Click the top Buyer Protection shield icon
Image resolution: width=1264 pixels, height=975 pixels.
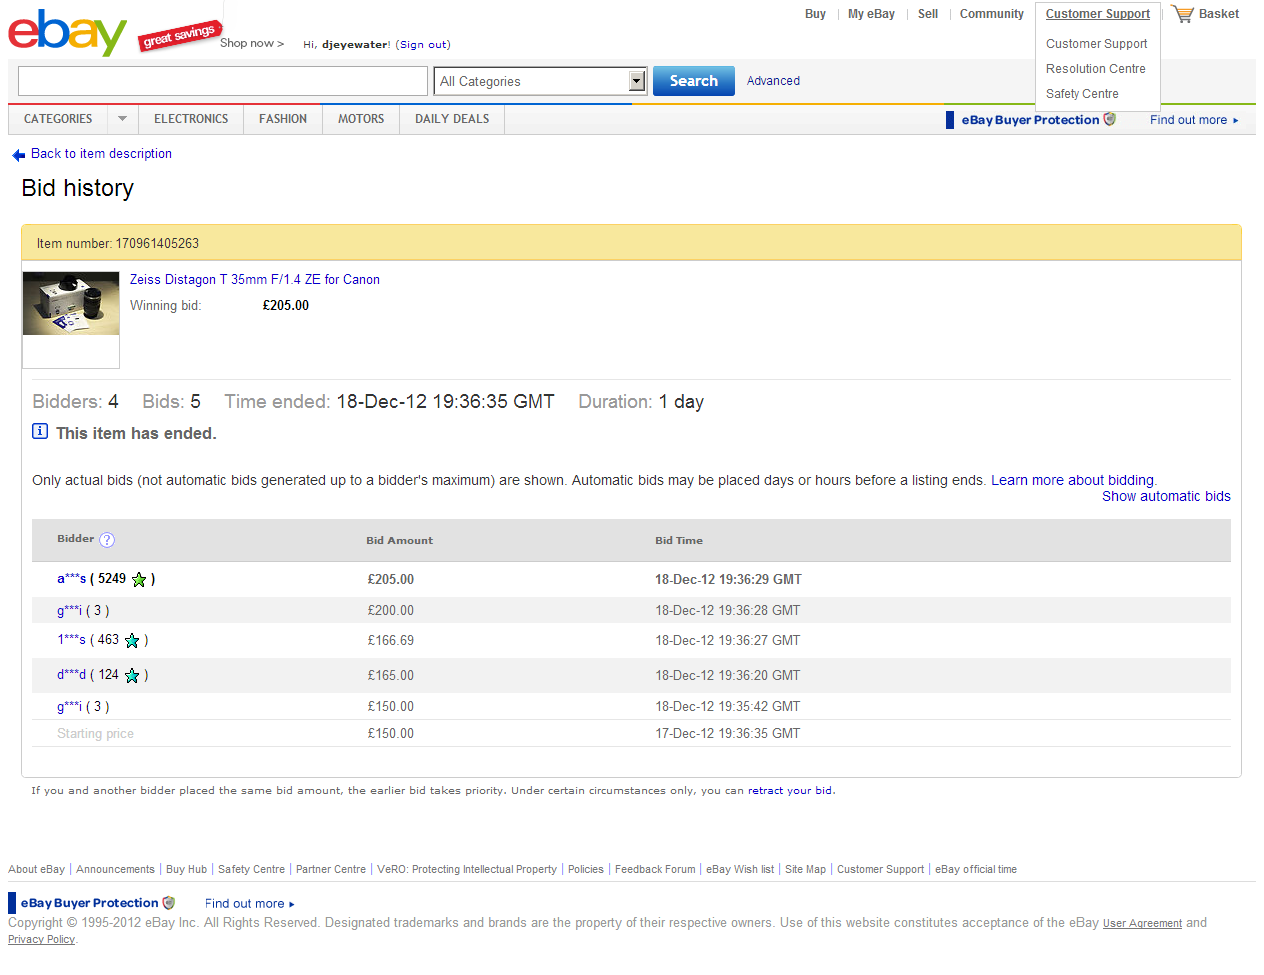1109,119
